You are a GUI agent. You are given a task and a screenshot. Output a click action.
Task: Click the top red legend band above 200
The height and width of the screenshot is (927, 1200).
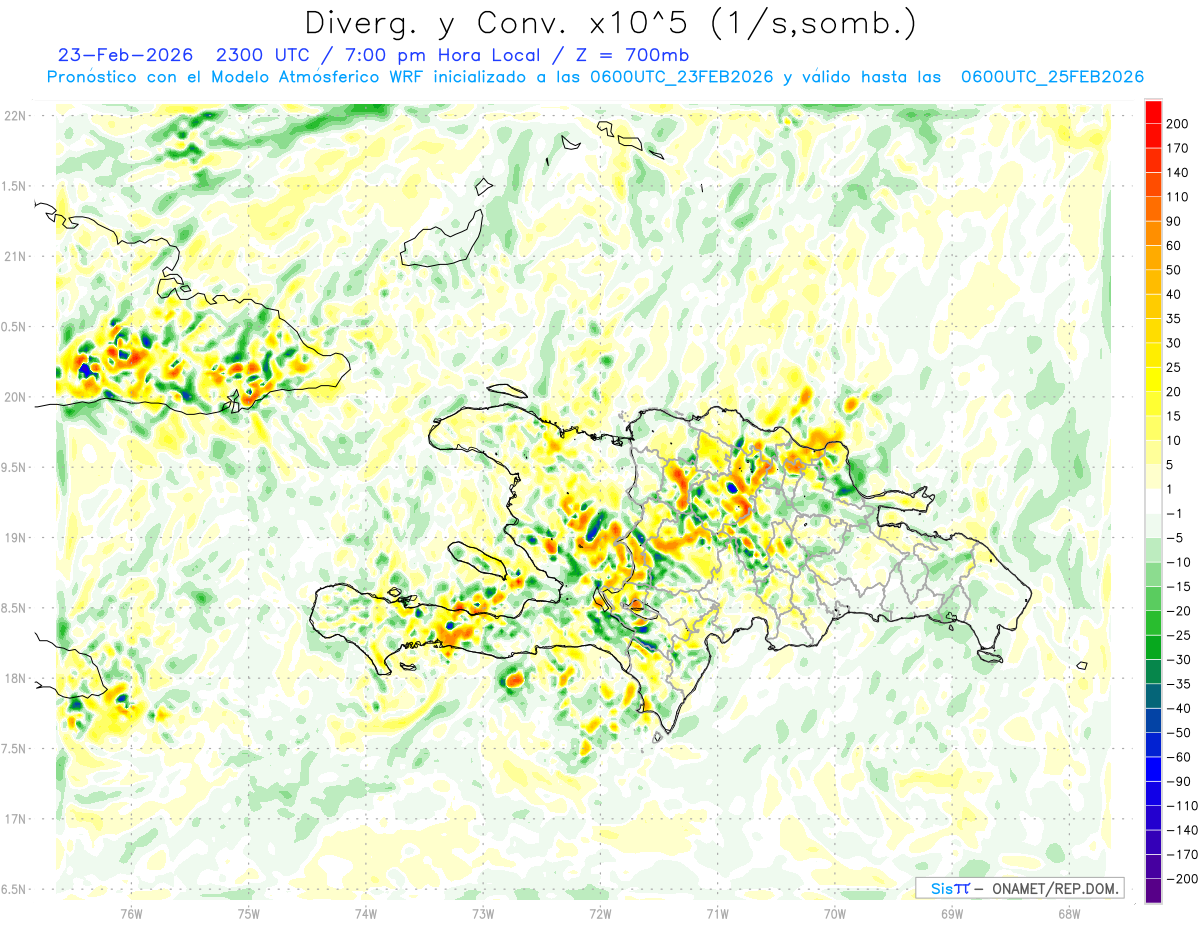1153,113
